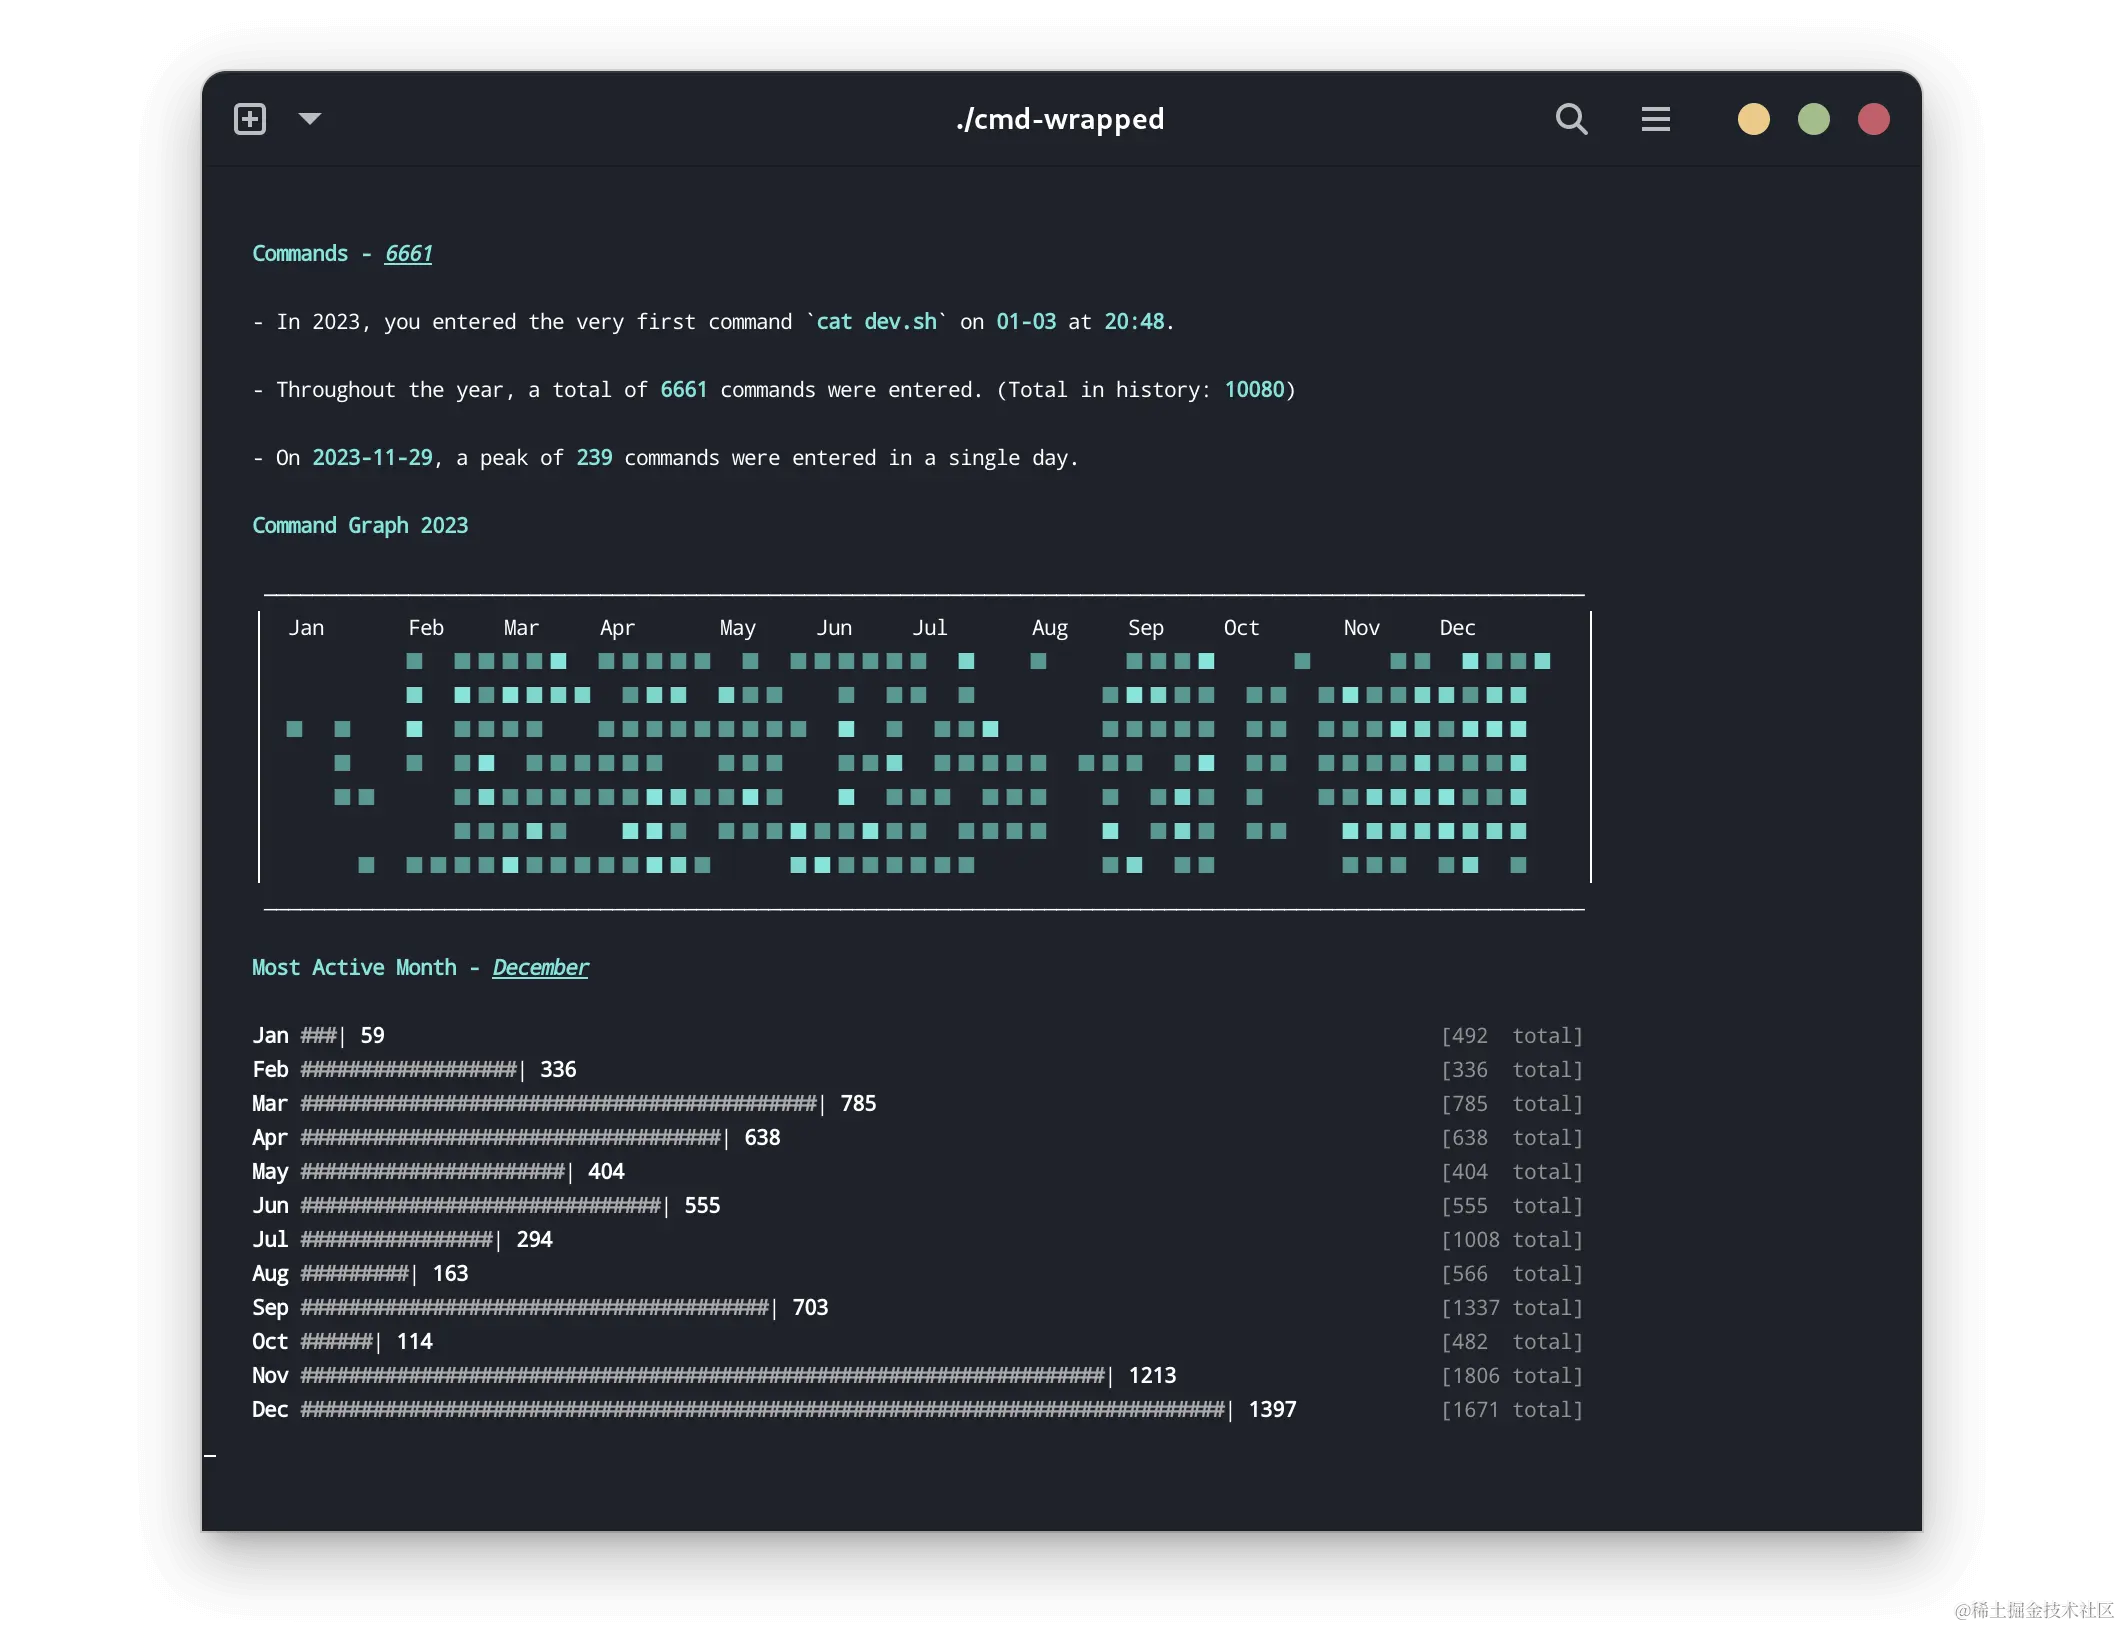Click the Jan label in graph
2121x1627 pixels.
click(306, 628)
